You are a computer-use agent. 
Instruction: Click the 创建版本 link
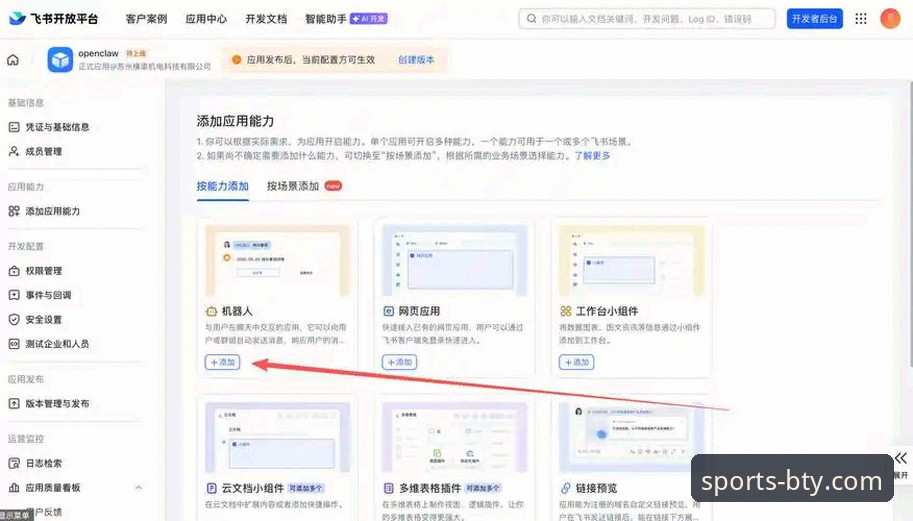point(416,59)
